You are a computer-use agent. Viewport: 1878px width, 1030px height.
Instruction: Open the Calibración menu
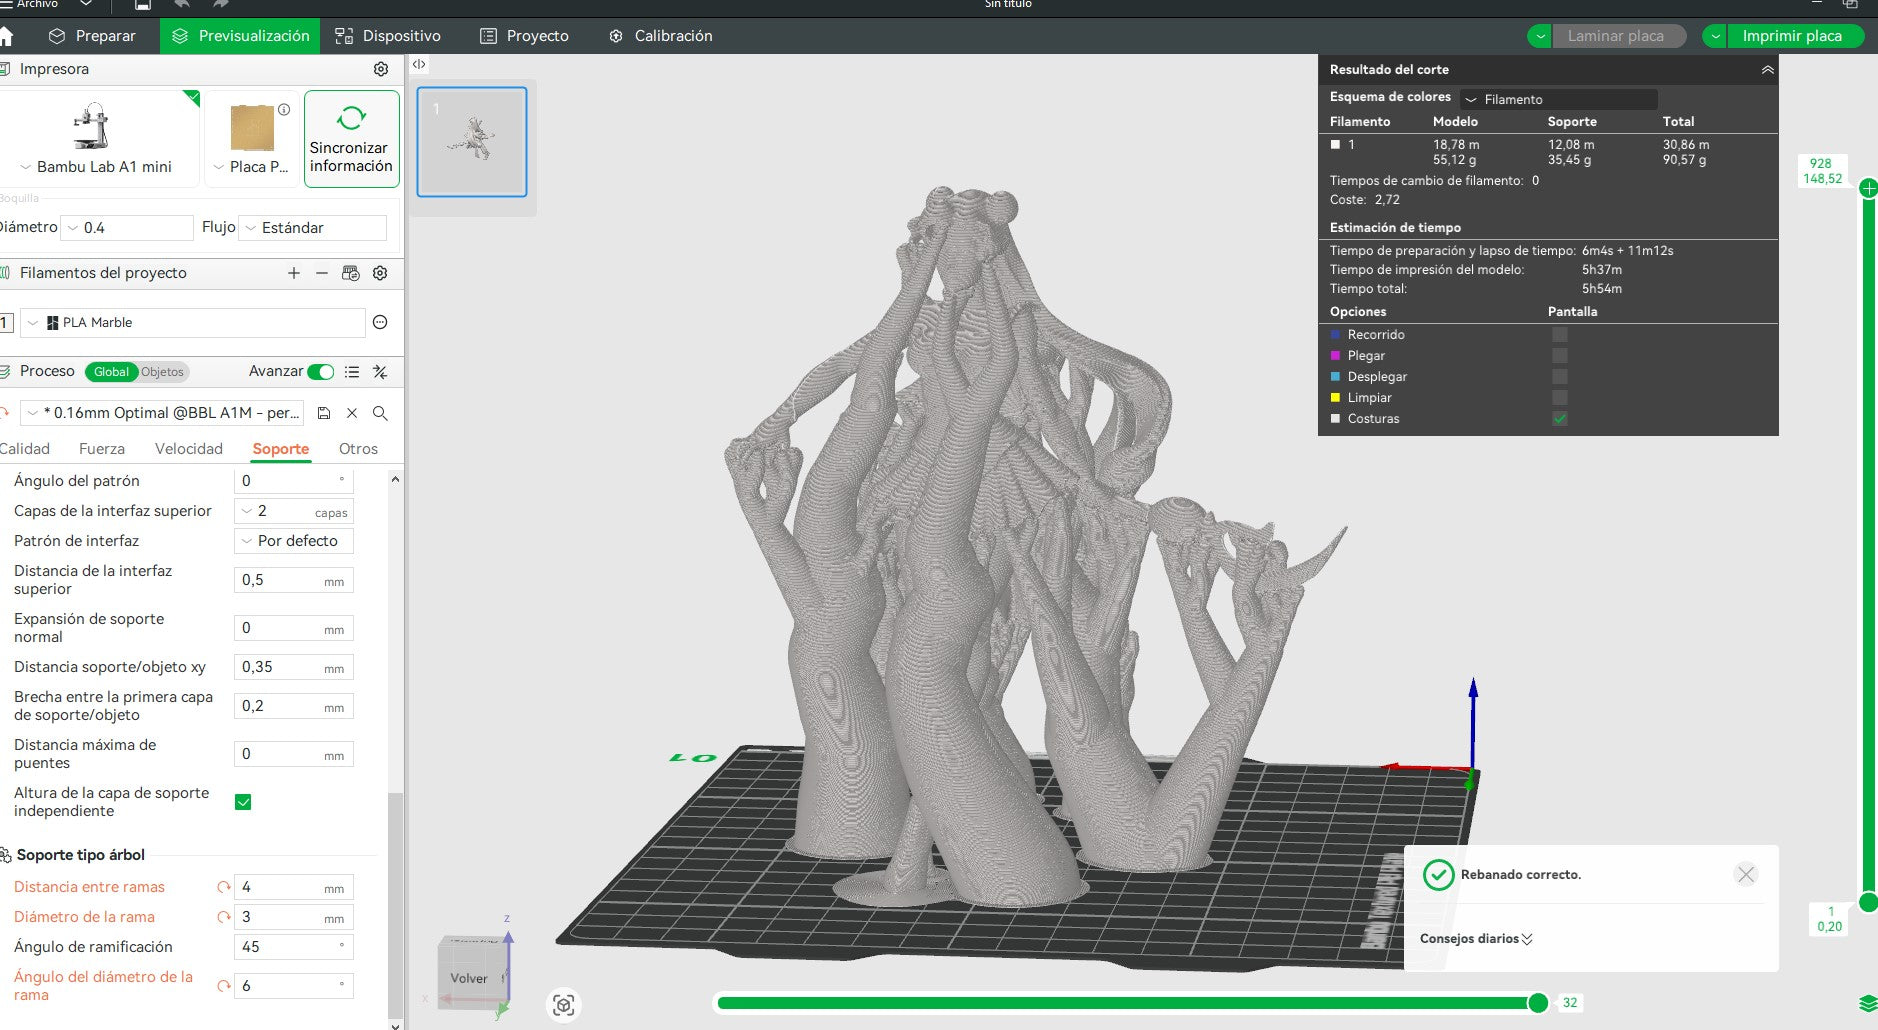[x=661, y=36]
